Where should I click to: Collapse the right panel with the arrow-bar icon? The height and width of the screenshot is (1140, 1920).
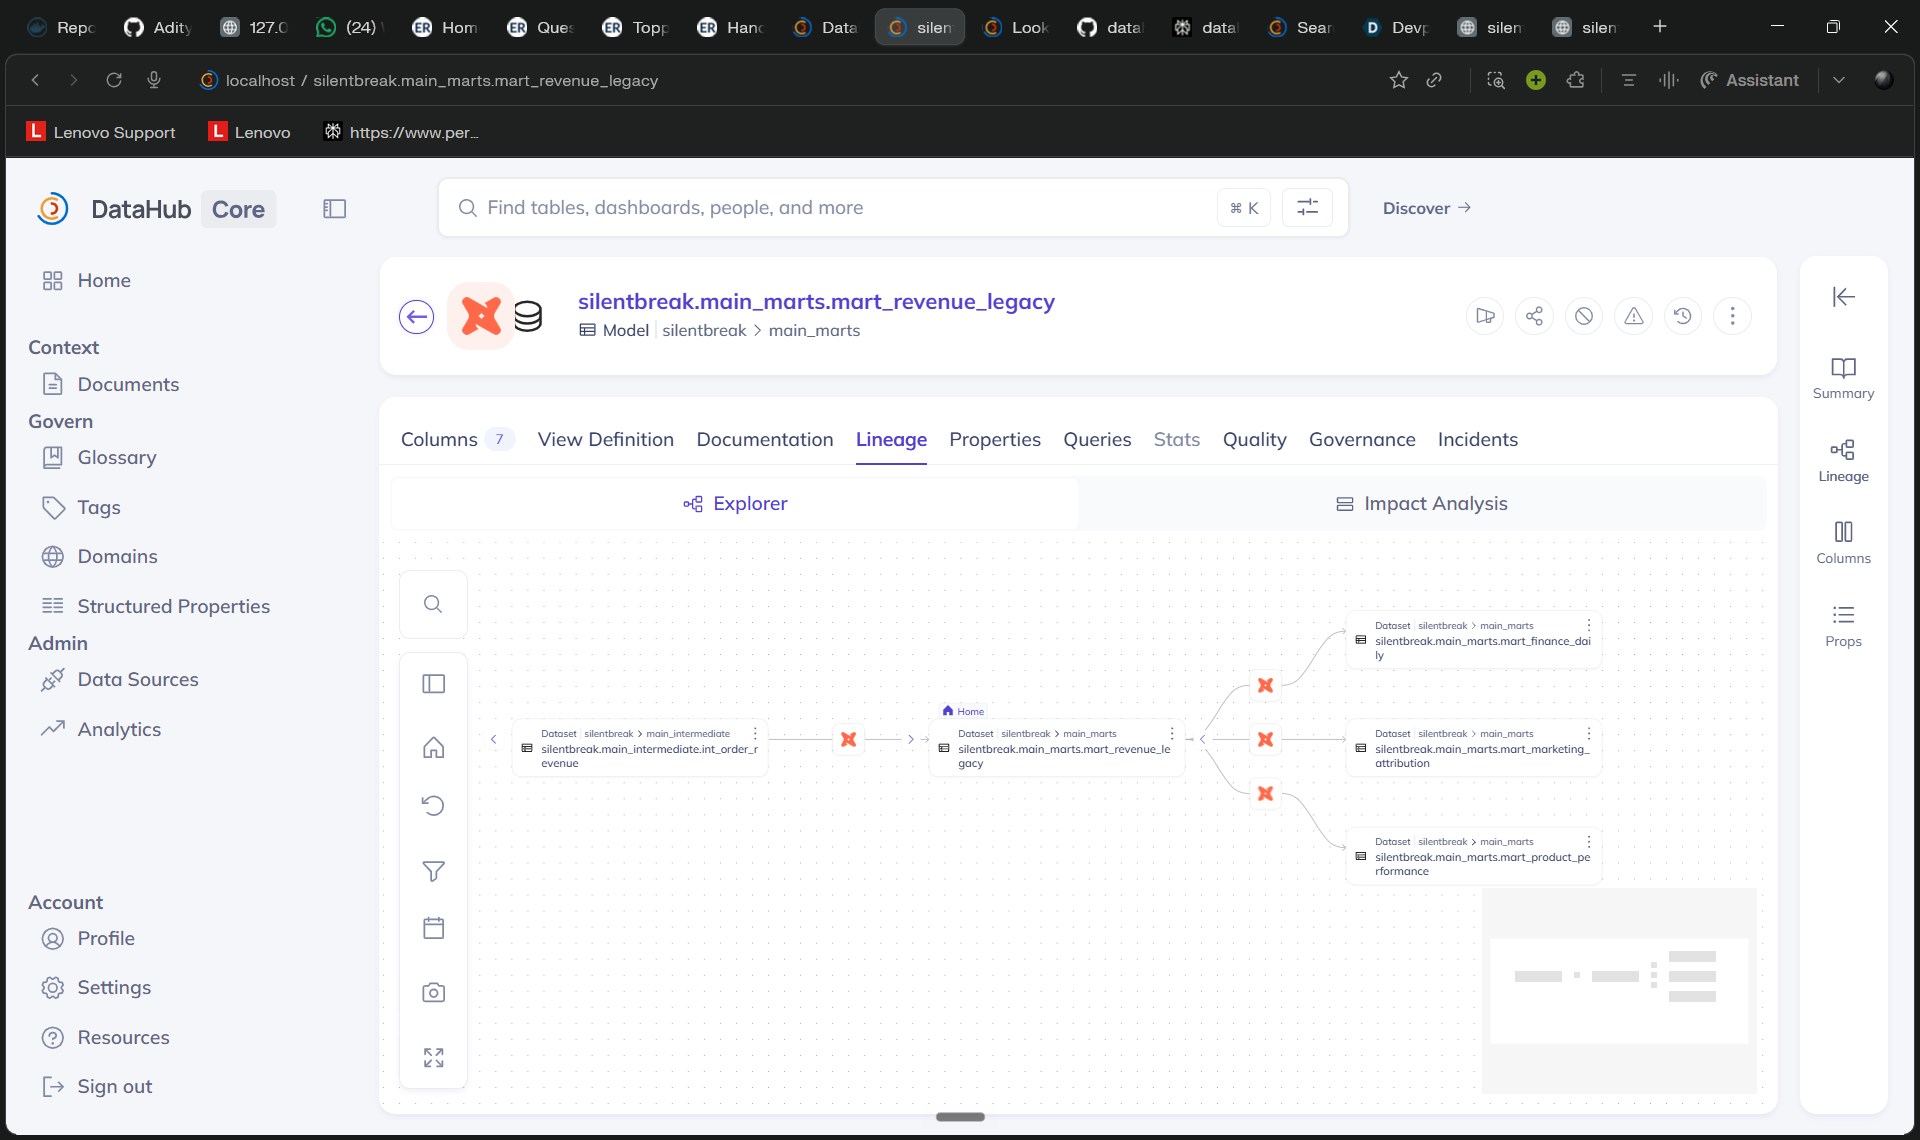tap(1843, 297)
